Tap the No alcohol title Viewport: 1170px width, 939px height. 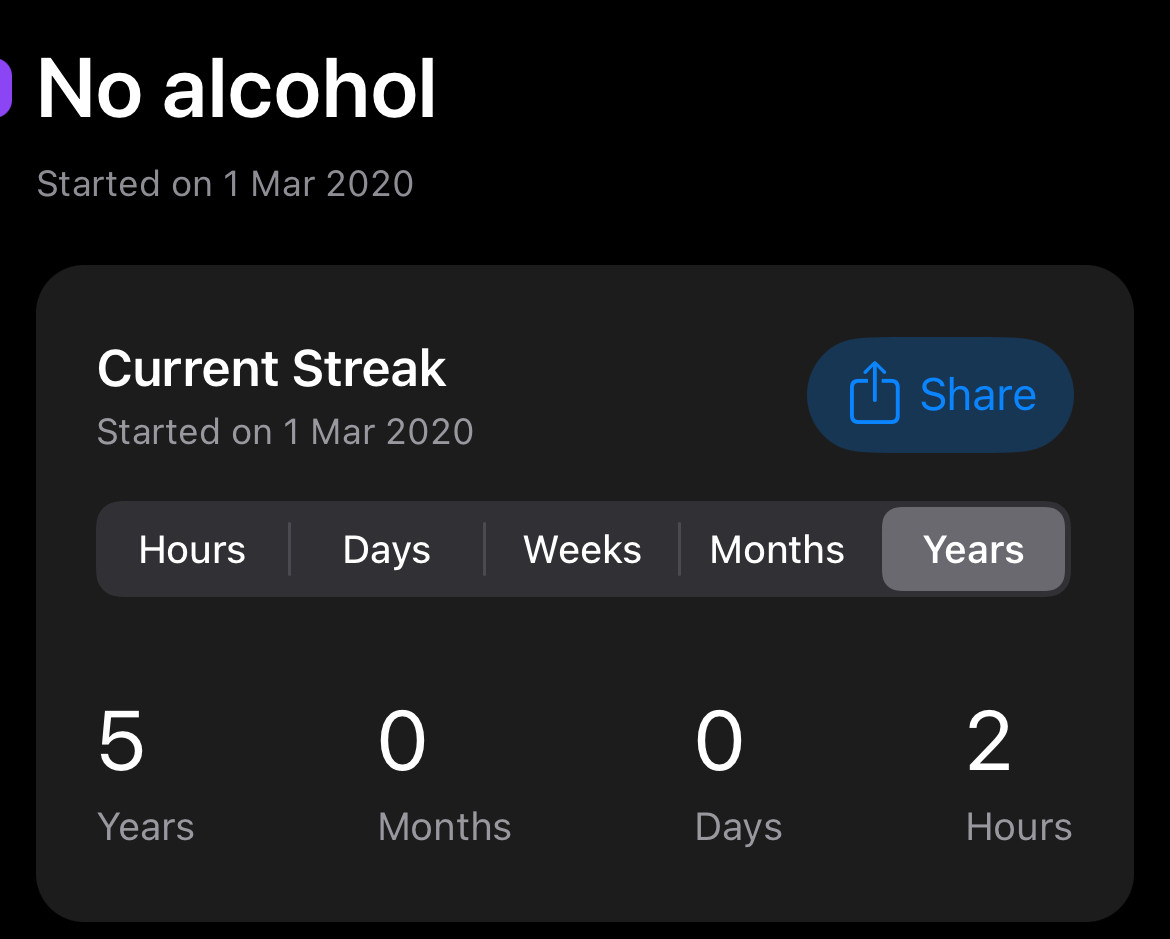237,89
